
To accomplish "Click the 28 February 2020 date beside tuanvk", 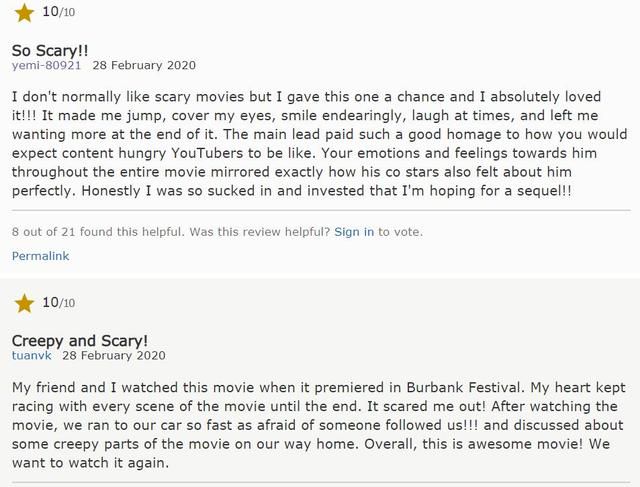I will (114, 356).
